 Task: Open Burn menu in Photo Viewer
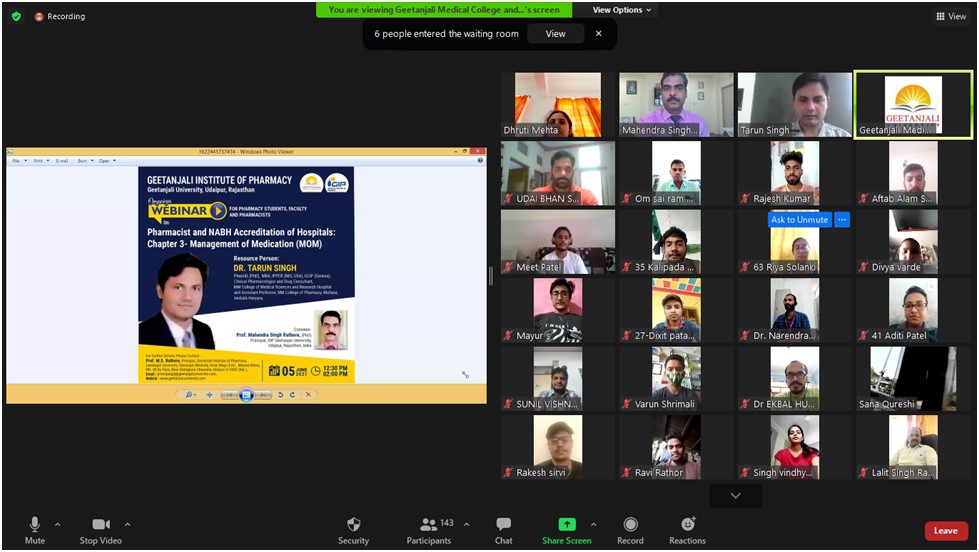point(85,160)
